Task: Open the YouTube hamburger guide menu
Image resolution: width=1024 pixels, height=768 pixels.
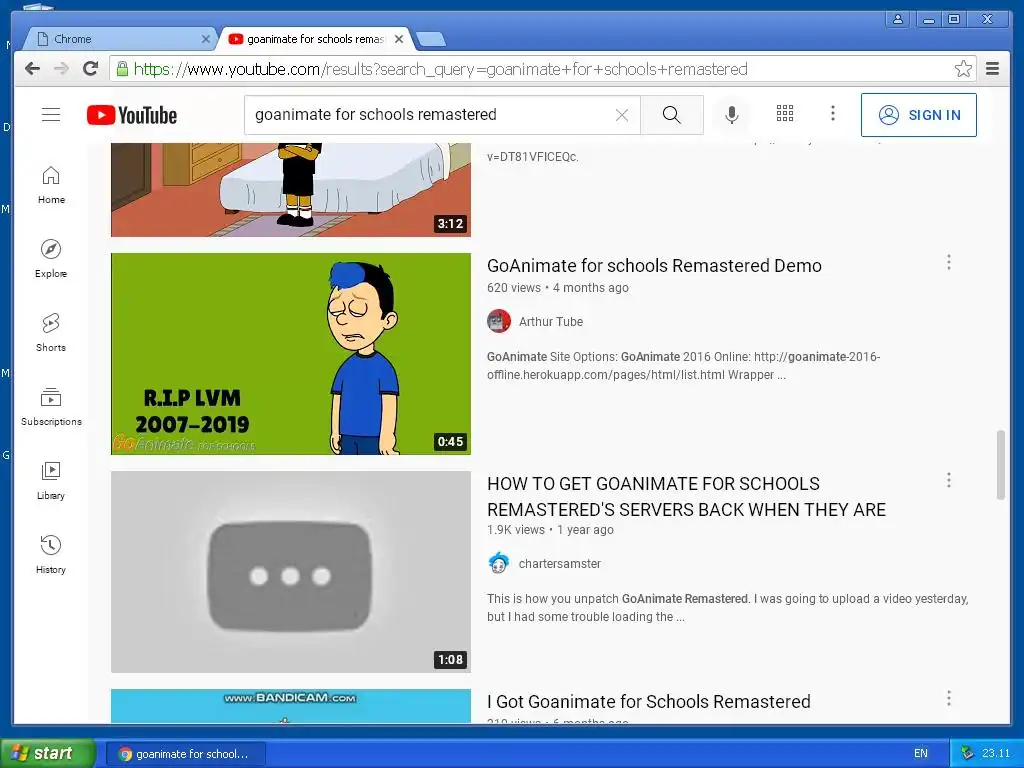Action: point(51,115)
